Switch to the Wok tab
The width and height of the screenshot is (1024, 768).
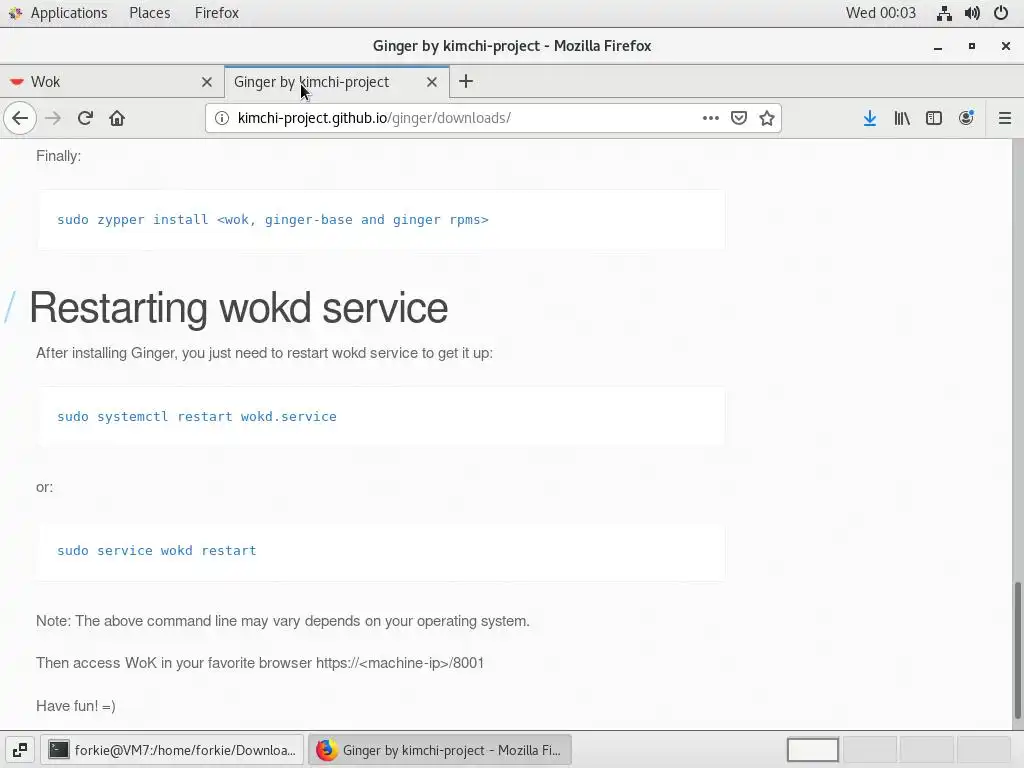click(112, 82)
